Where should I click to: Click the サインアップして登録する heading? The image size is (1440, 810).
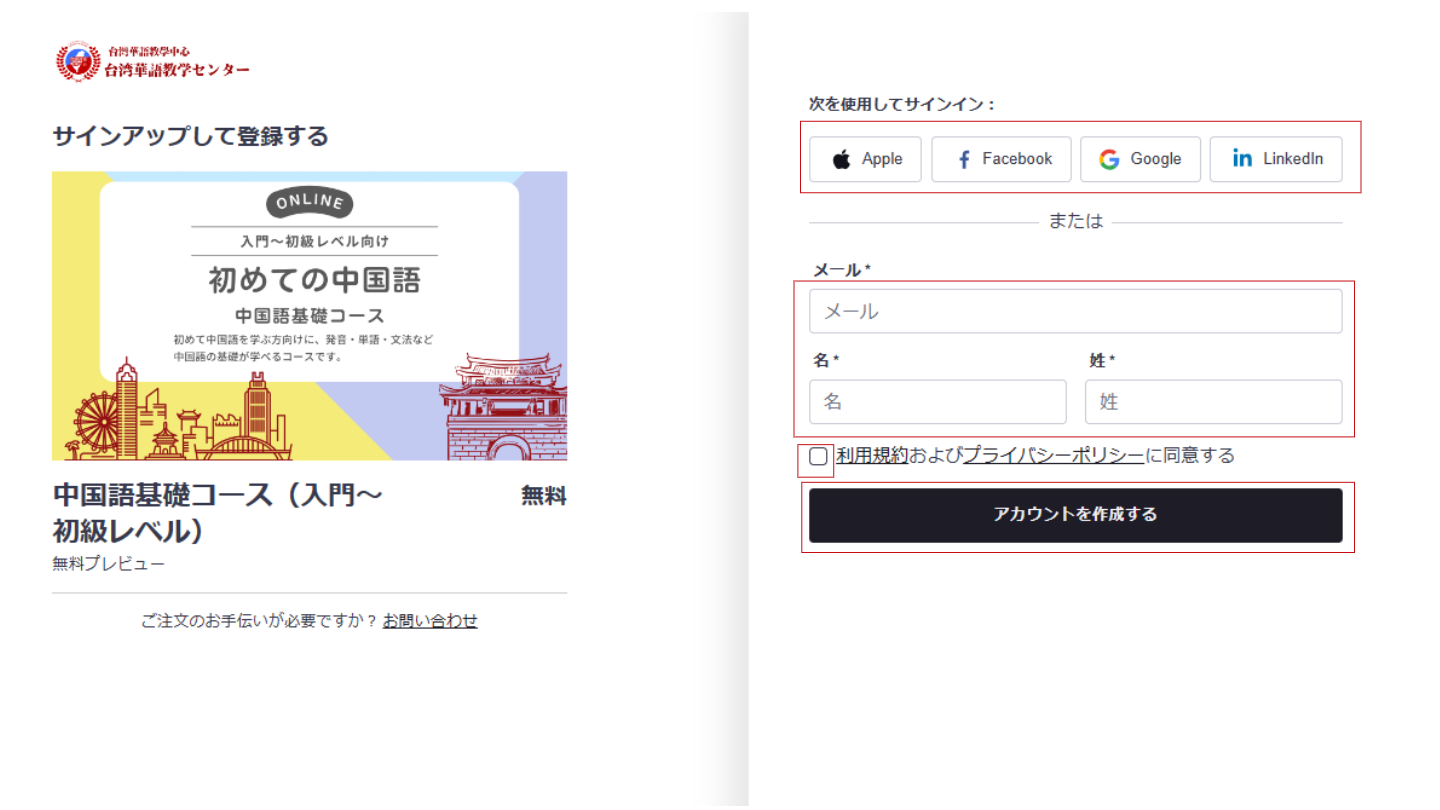click(190, 136)
